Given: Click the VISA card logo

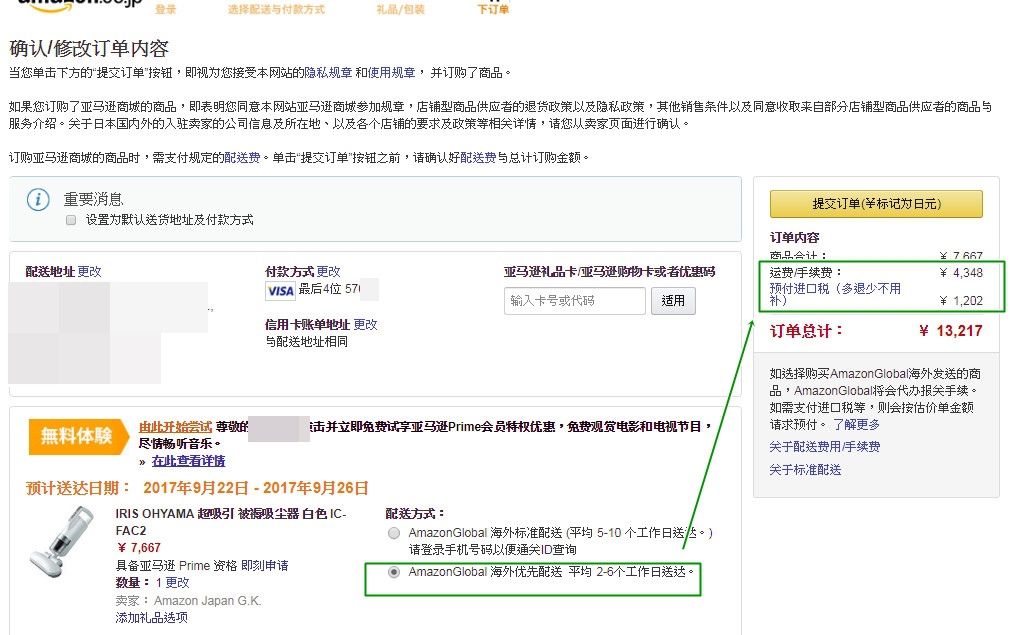Looking at the screenshot, I should coord(281,291).
